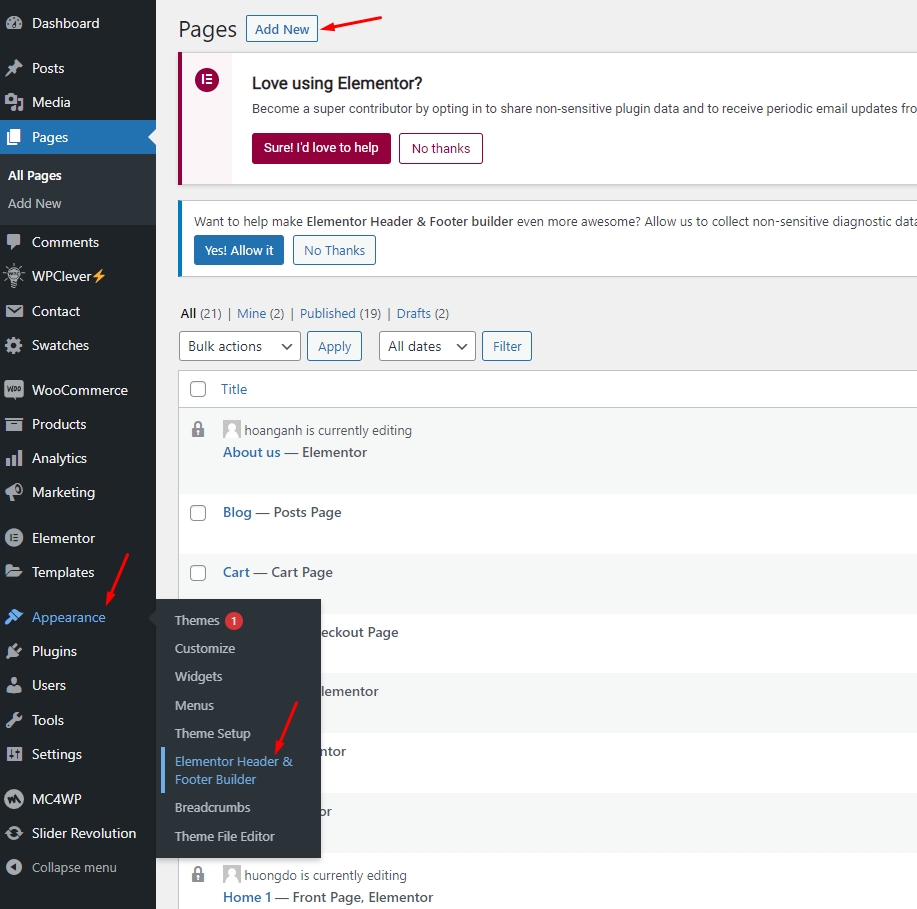This screenshot has height=909, width=917.
Task: Toggle the select-all checkbox beside Title
Action: 198,389
